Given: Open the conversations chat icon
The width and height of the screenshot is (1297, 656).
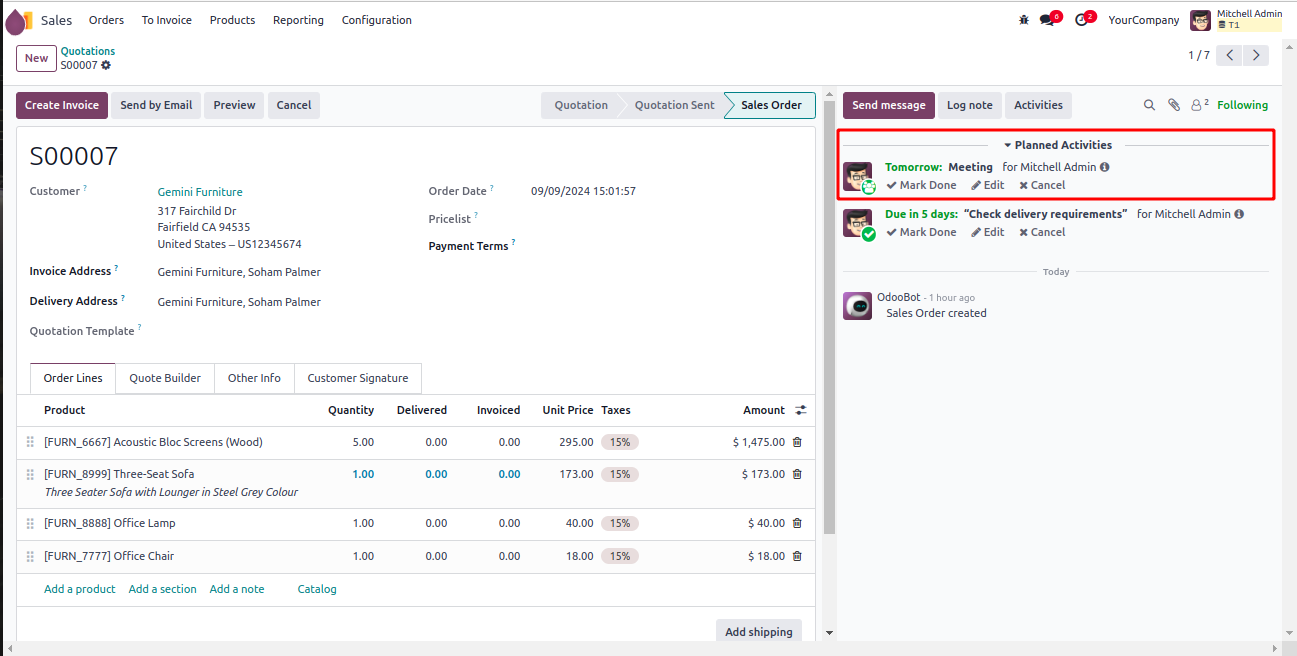Looking at the screenshot, I should [1048, 20].
